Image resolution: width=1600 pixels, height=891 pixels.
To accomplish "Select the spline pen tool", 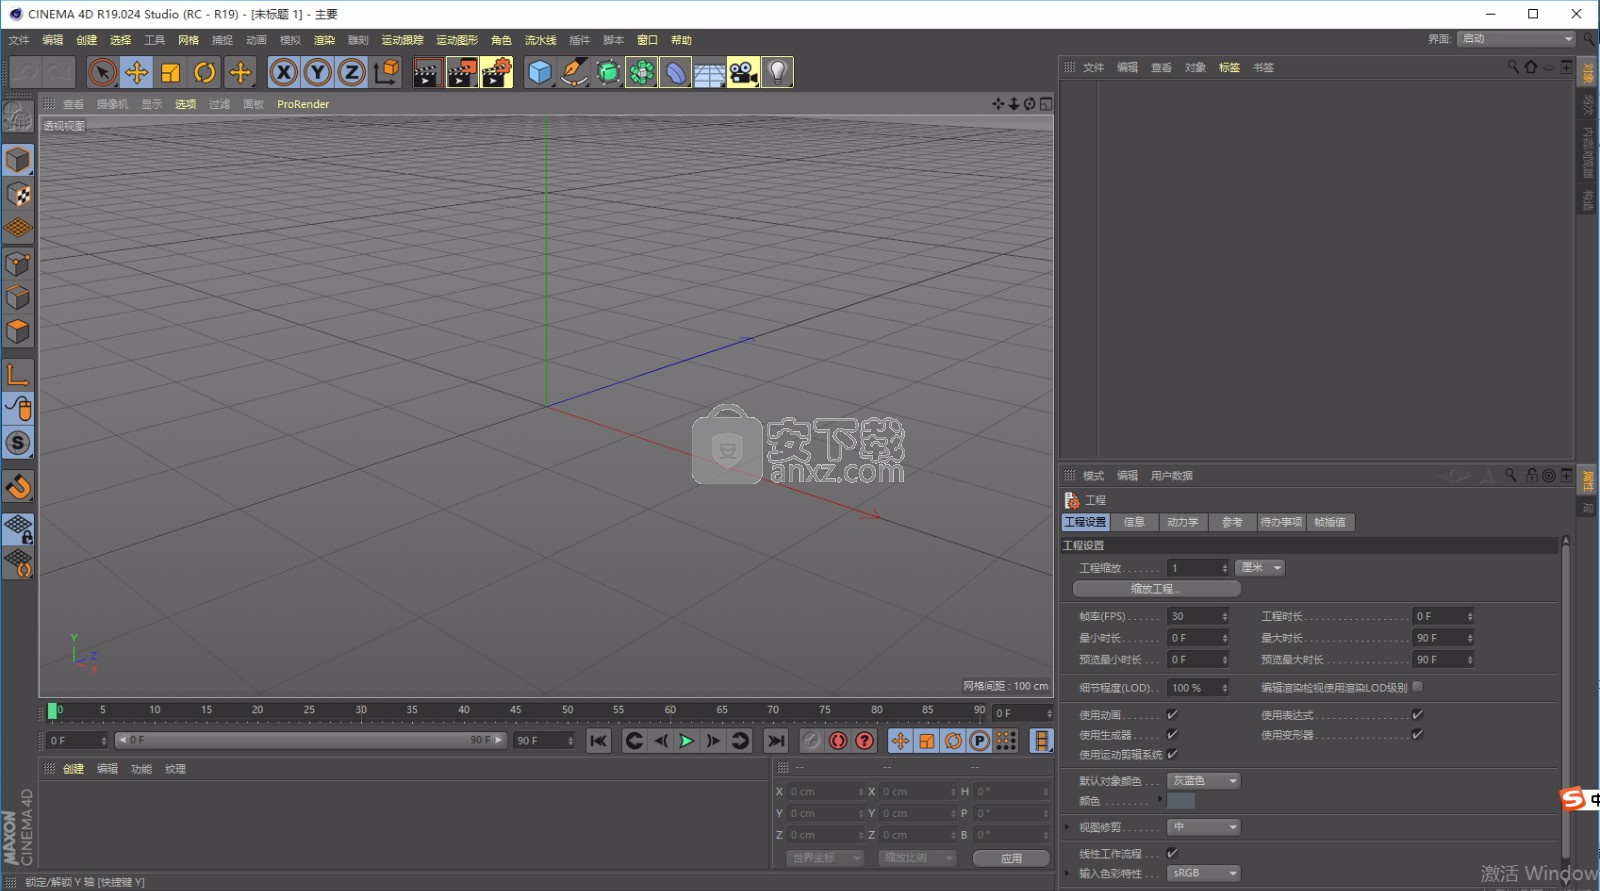I will click(x=574, y=72).
